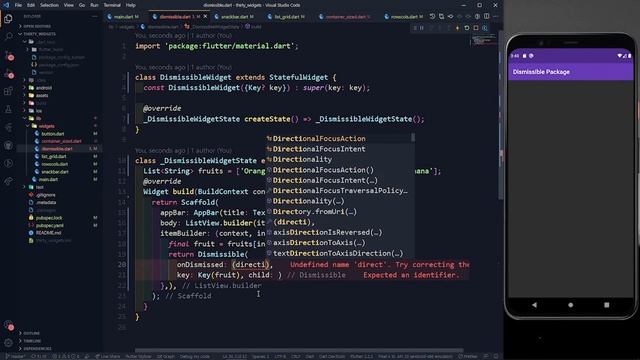Open the File menu
The height and width of the screenshot is (360, 640).
(18, 5)
